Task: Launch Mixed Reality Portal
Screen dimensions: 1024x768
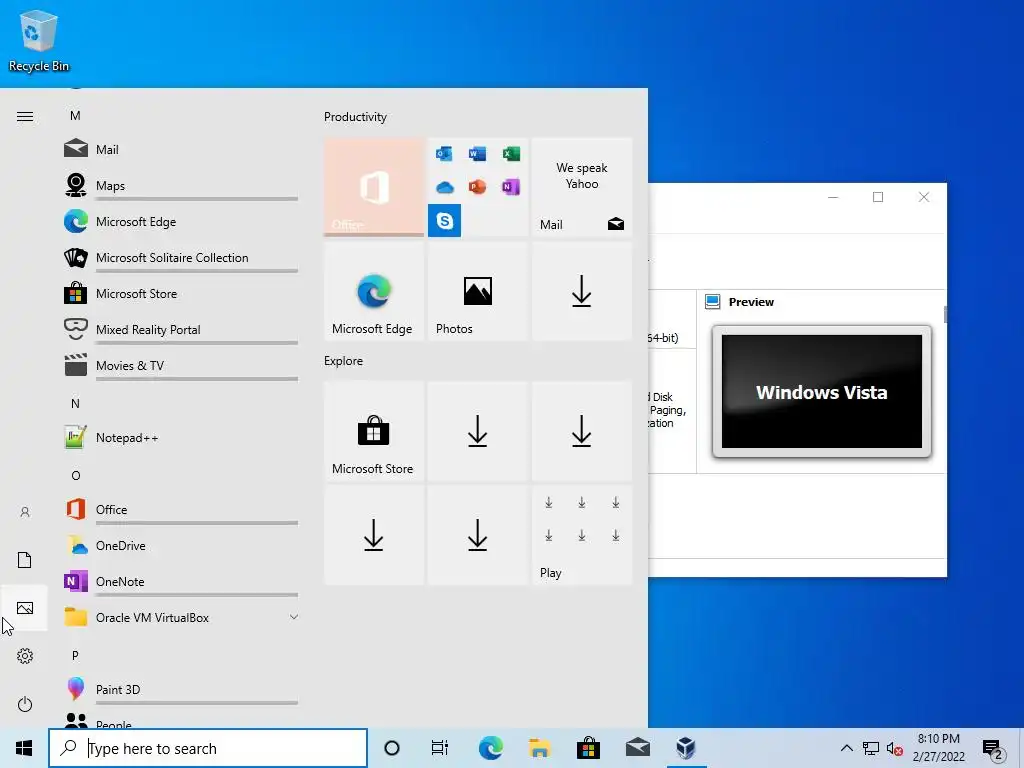Action: (x=182, y=329)
